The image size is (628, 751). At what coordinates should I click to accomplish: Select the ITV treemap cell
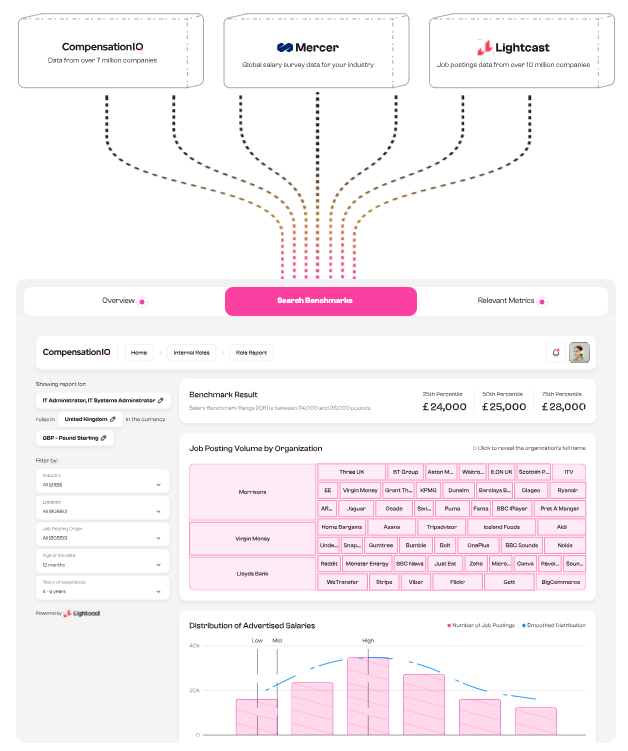pos(569,472)
